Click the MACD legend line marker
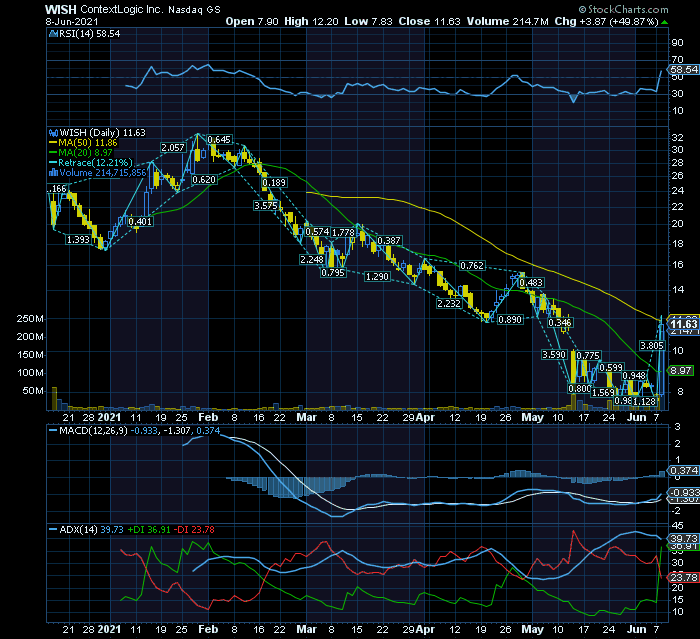The image size is (700, 639). click(x=54, y=431)
